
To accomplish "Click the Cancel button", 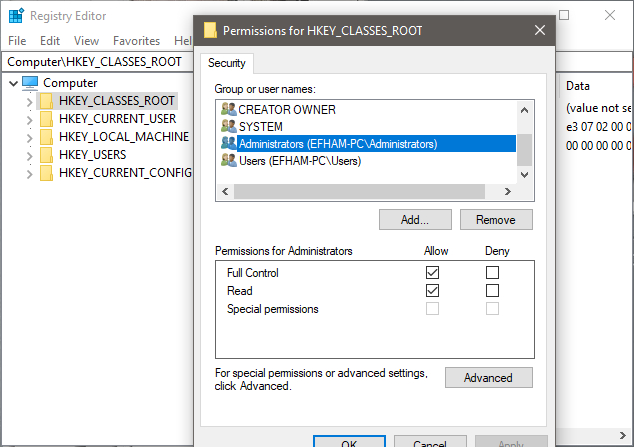I will point(430,441).
